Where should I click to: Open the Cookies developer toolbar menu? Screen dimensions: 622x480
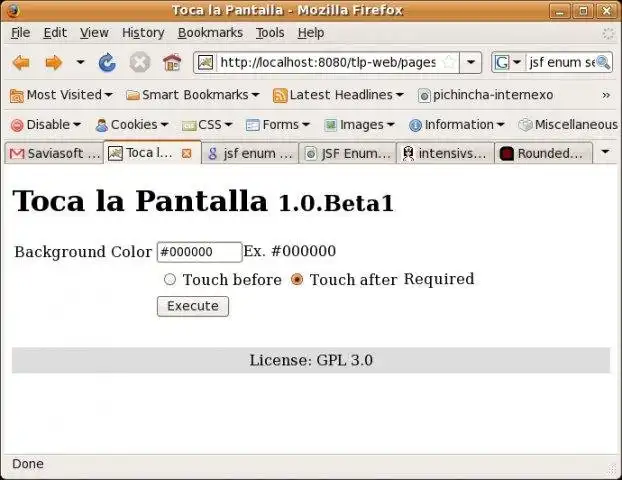click(132, 125)
